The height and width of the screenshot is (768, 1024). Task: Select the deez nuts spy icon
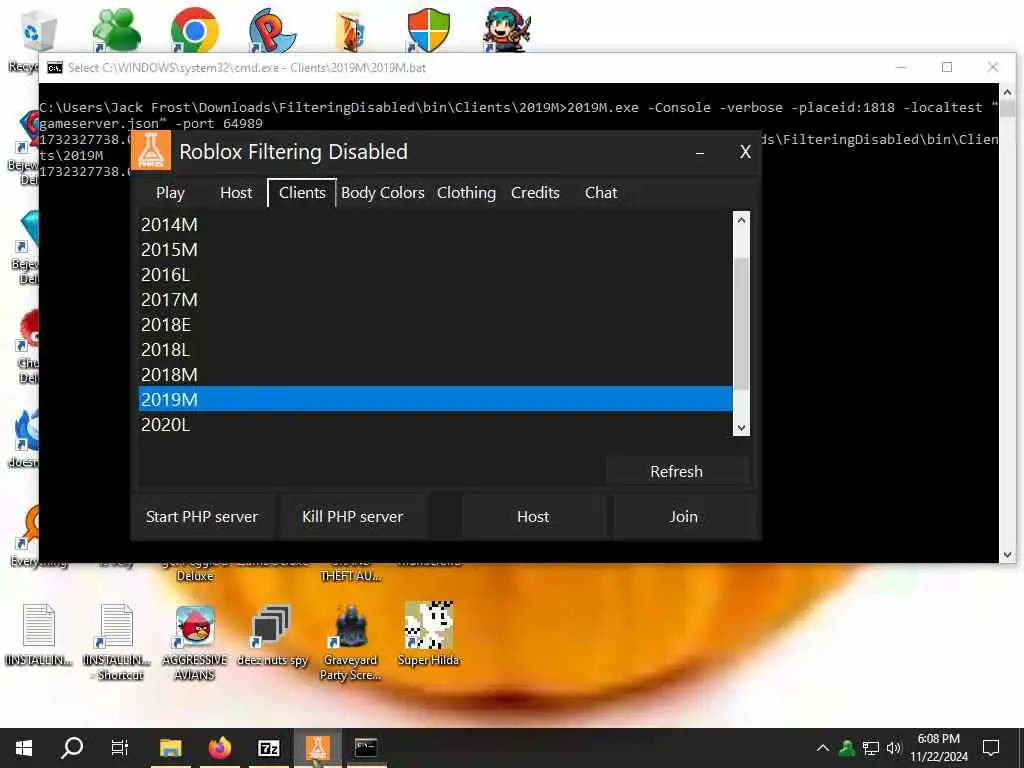[x=272, y=635]
